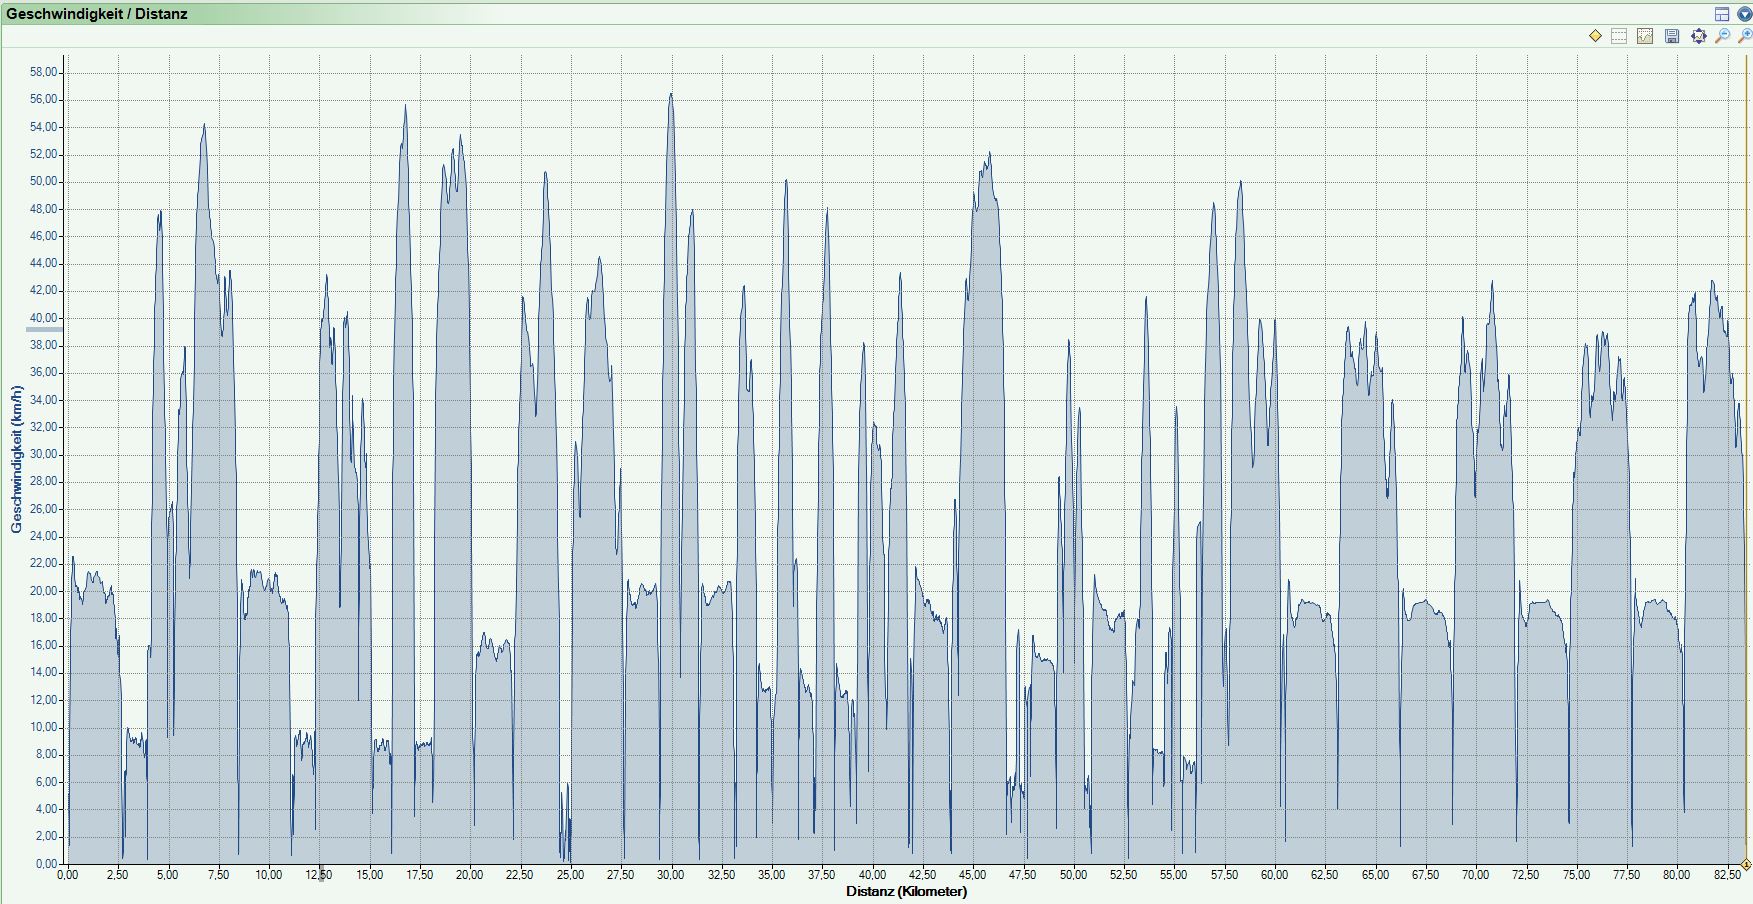
Task: Click the 'Geschwindigkeit / Distanz' panel title
Action: point(97,14)
